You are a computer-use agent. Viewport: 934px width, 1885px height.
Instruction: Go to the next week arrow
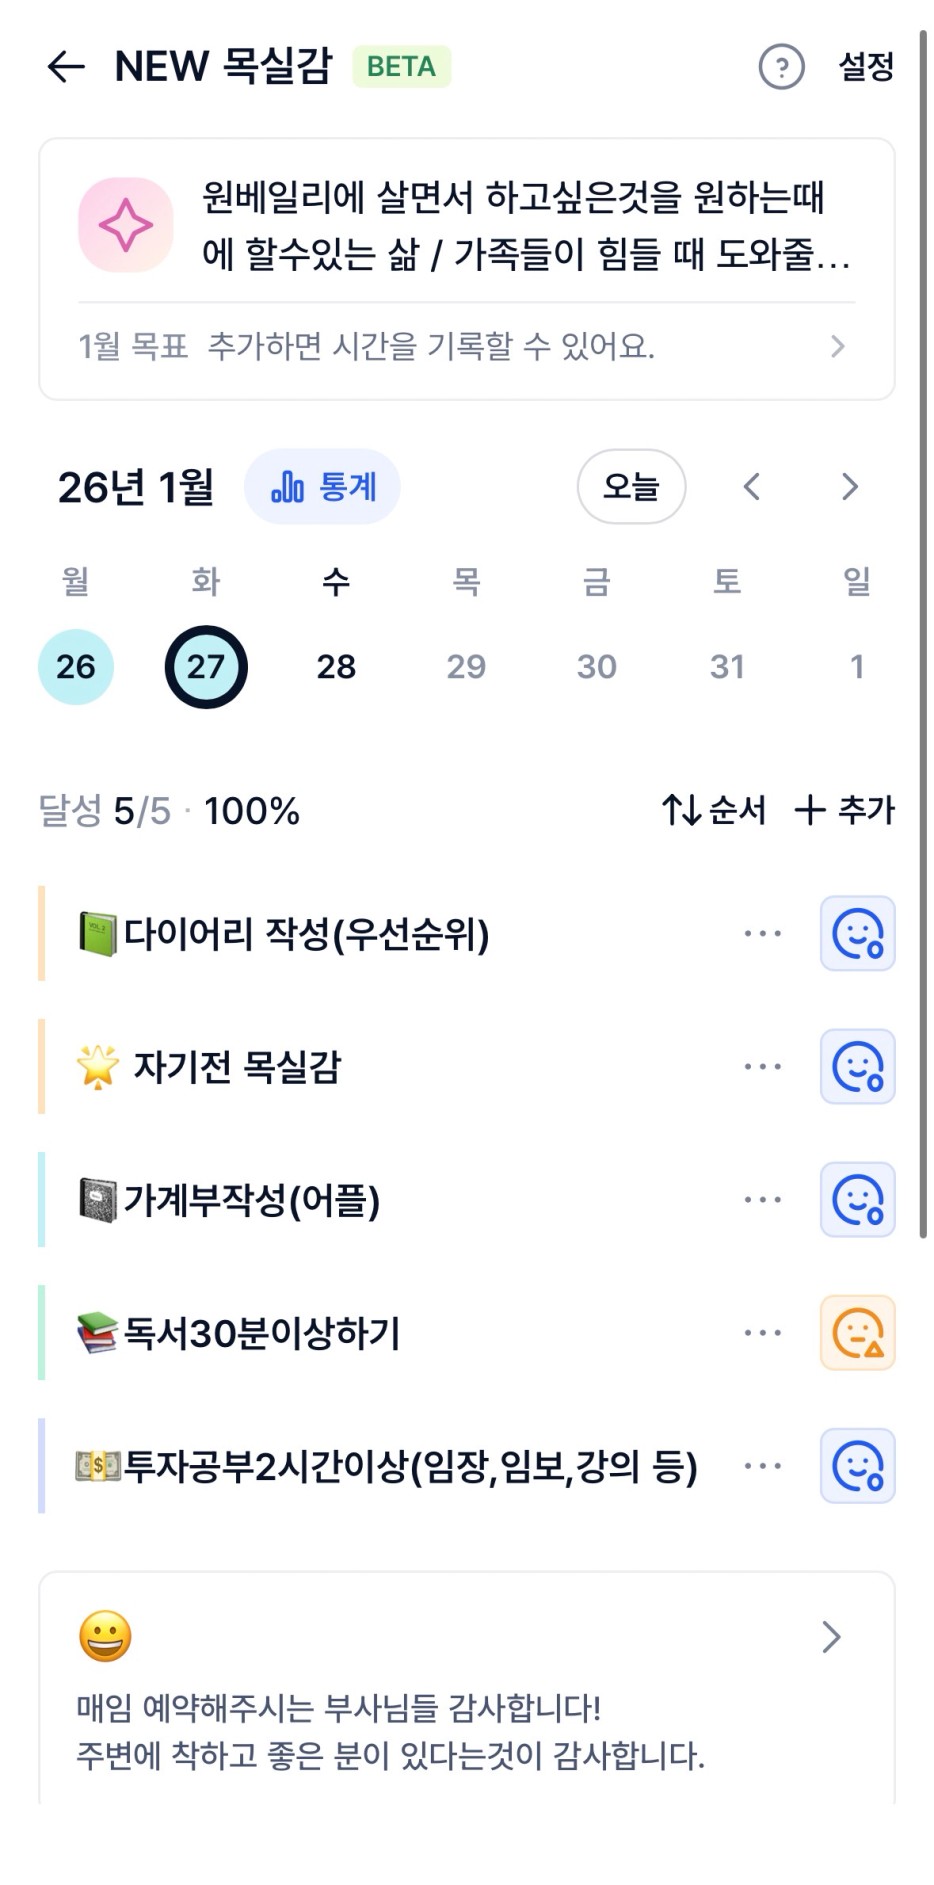click(x=850, y=487)
